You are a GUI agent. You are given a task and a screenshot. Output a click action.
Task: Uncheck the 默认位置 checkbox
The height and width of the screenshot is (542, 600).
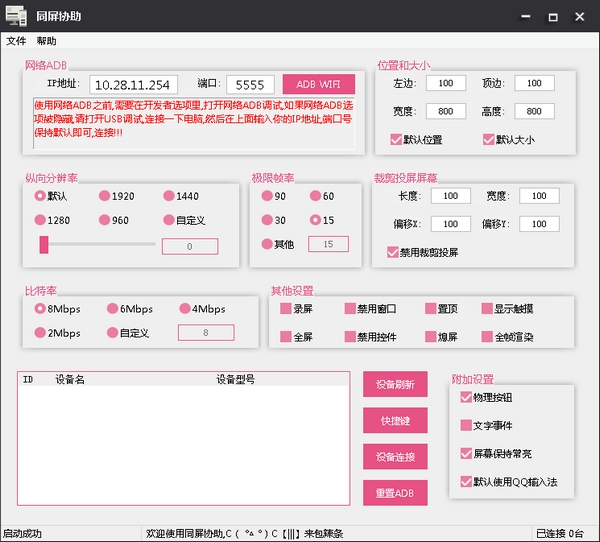click(397, 139)
